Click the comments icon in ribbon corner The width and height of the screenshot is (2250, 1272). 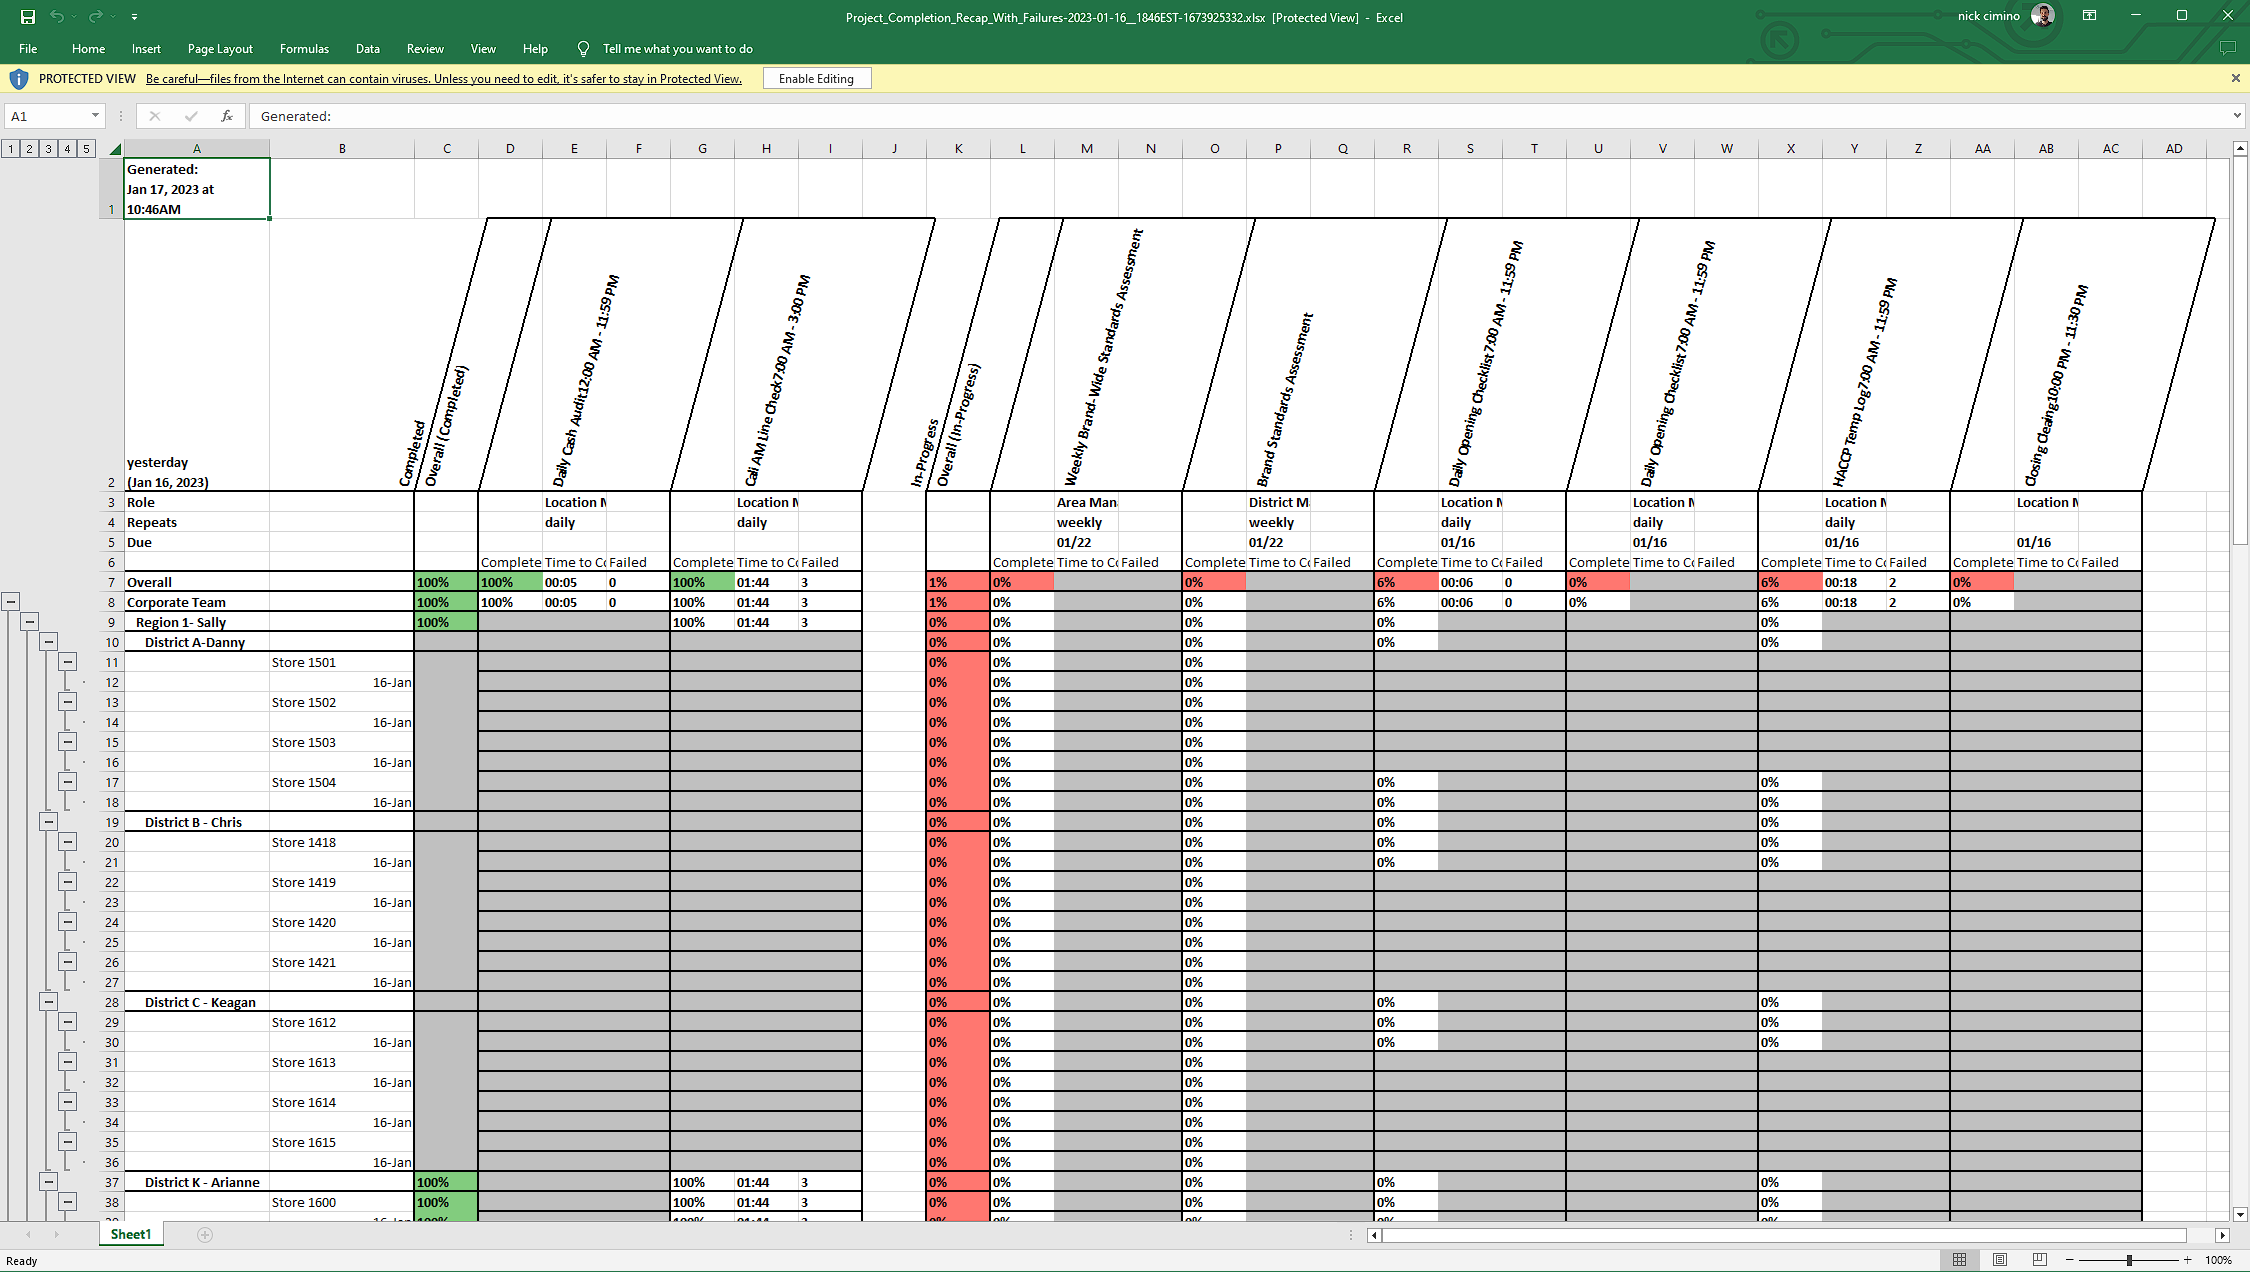[x=2227, y=48]
